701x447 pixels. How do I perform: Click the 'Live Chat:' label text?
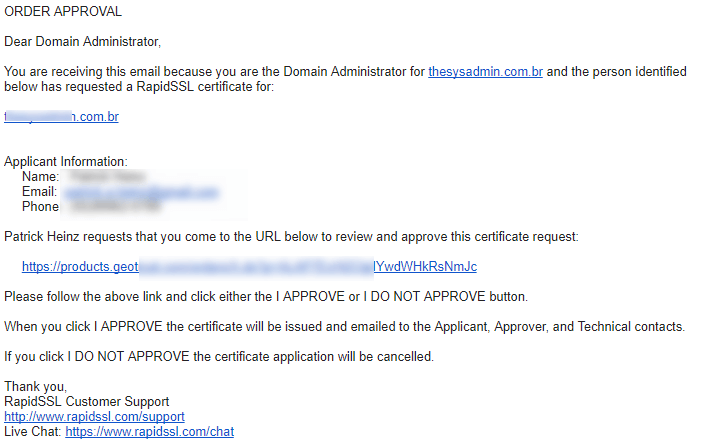tap(33, 432)
